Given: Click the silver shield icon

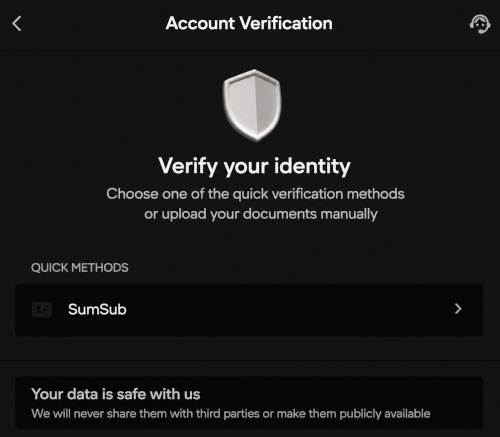Looking at the screenshot, I should 252,105.
